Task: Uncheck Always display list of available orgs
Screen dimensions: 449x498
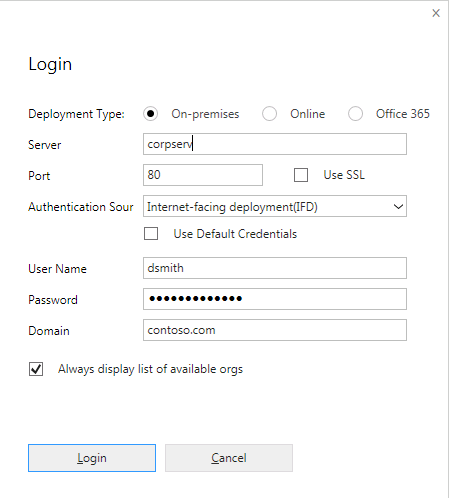Action: (x=36, y=369)
